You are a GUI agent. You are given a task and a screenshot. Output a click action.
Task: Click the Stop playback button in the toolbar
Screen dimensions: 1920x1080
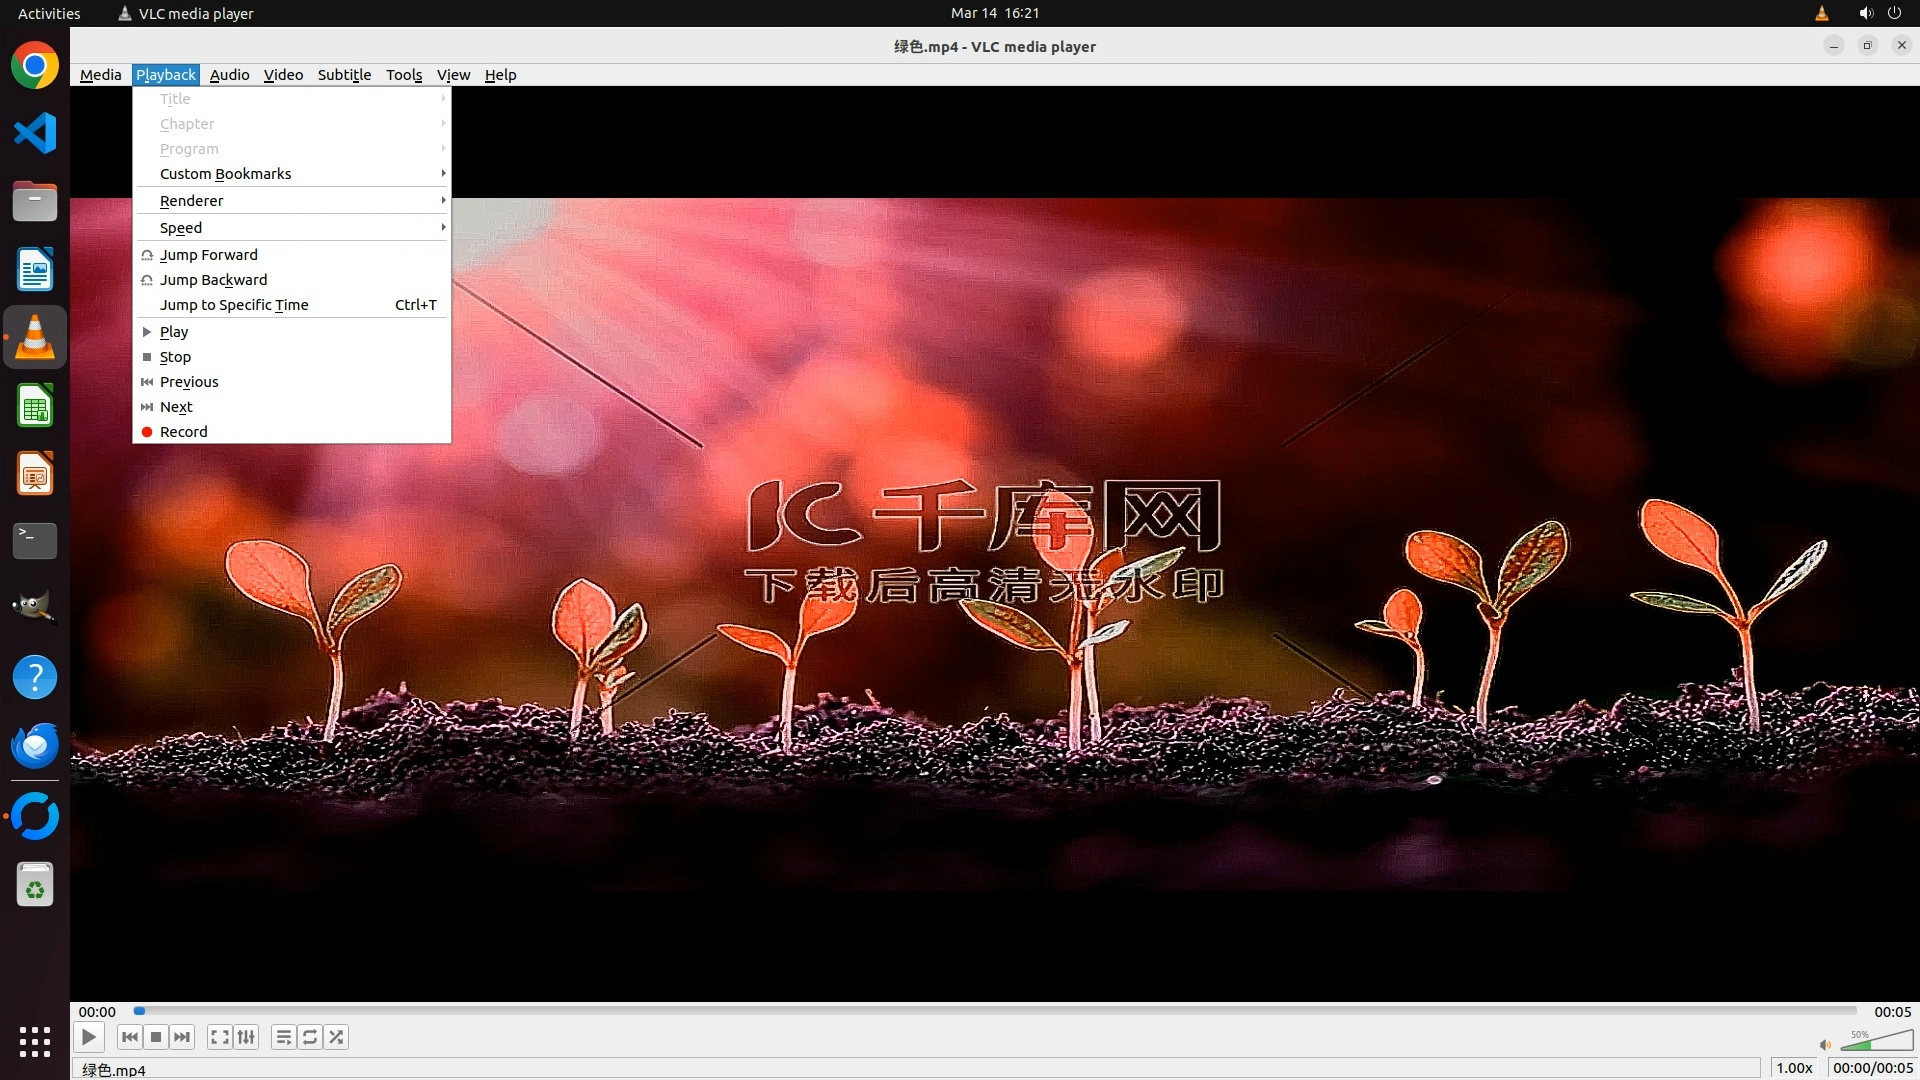click(x=156, y=1037)
